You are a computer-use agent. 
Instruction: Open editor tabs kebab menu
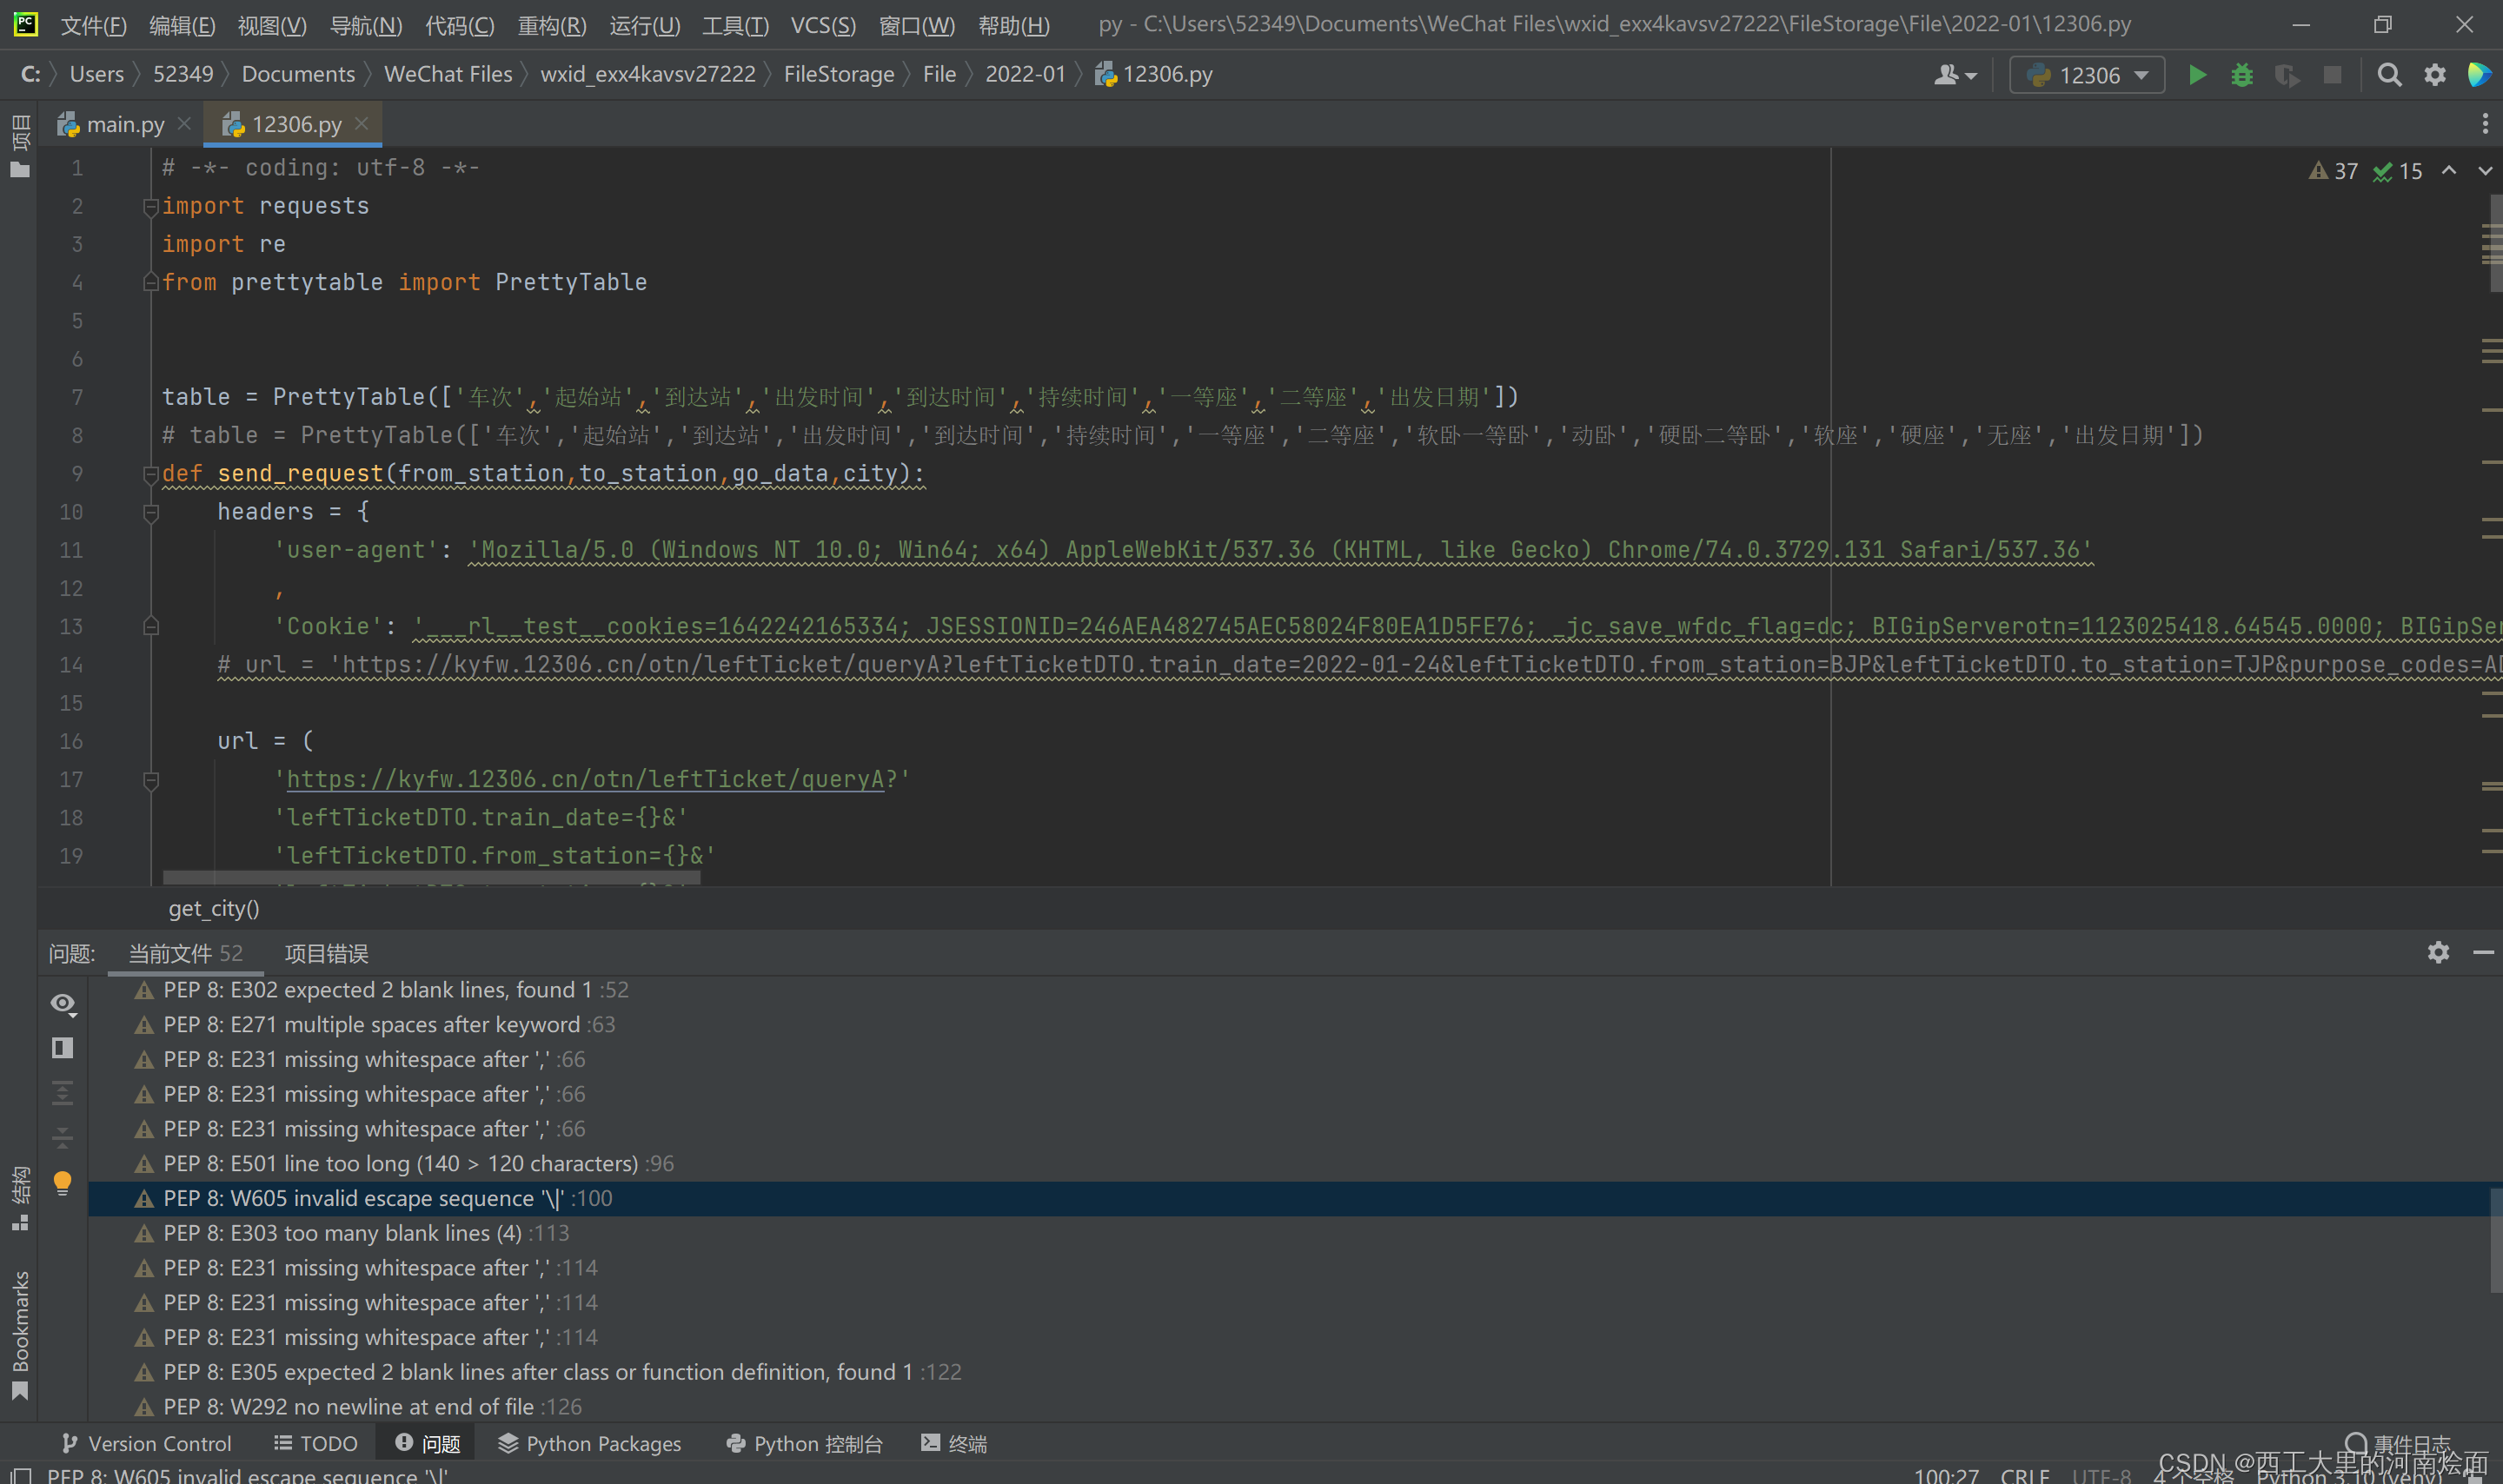click(2484, 124)
